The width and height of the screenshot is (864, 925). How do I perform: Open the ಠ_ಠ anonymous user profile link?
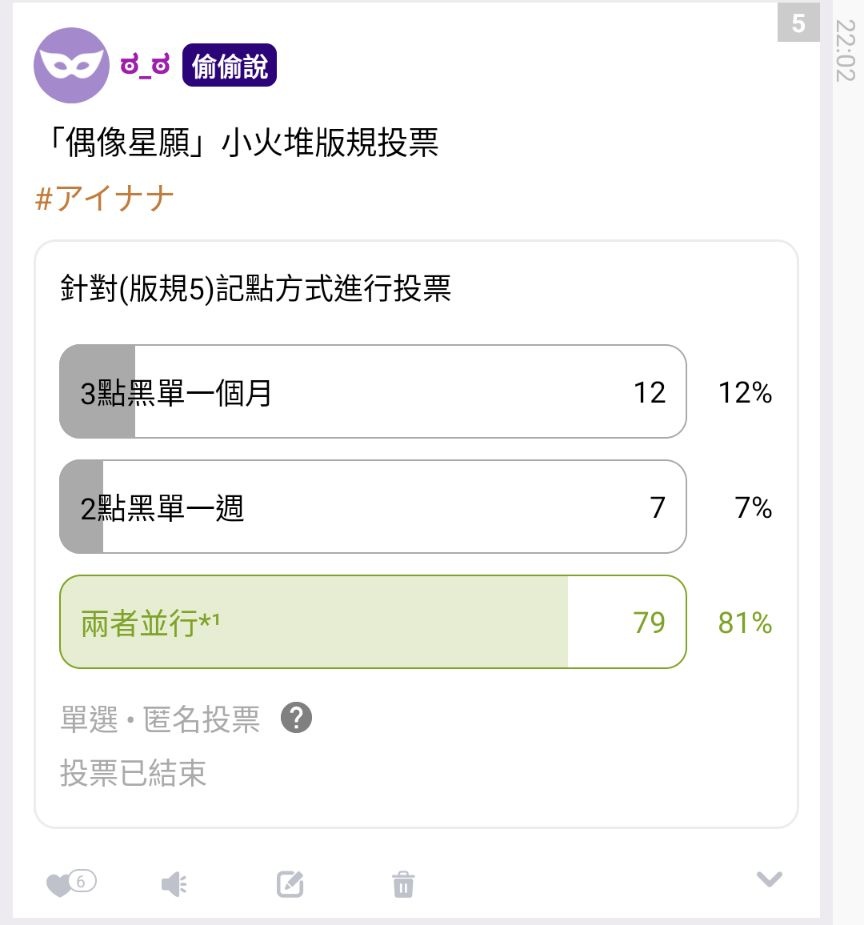145,65
